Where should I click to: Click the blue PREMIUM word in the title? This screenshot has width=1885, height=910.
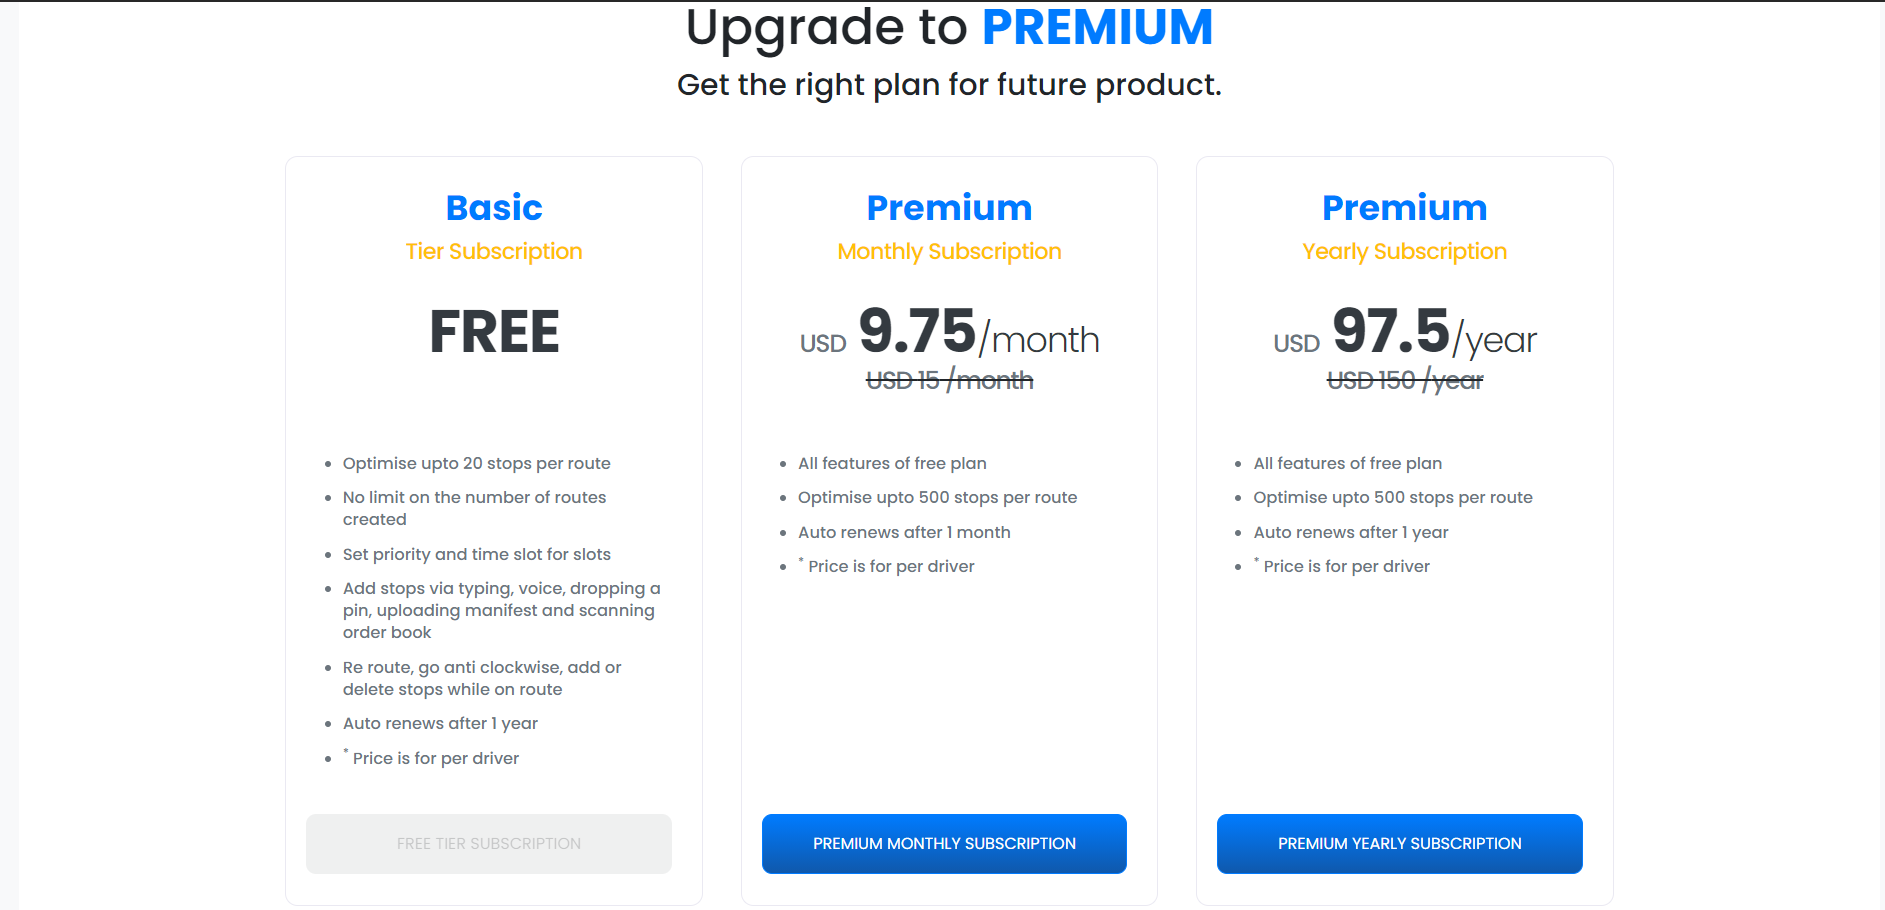(1097, 27)
